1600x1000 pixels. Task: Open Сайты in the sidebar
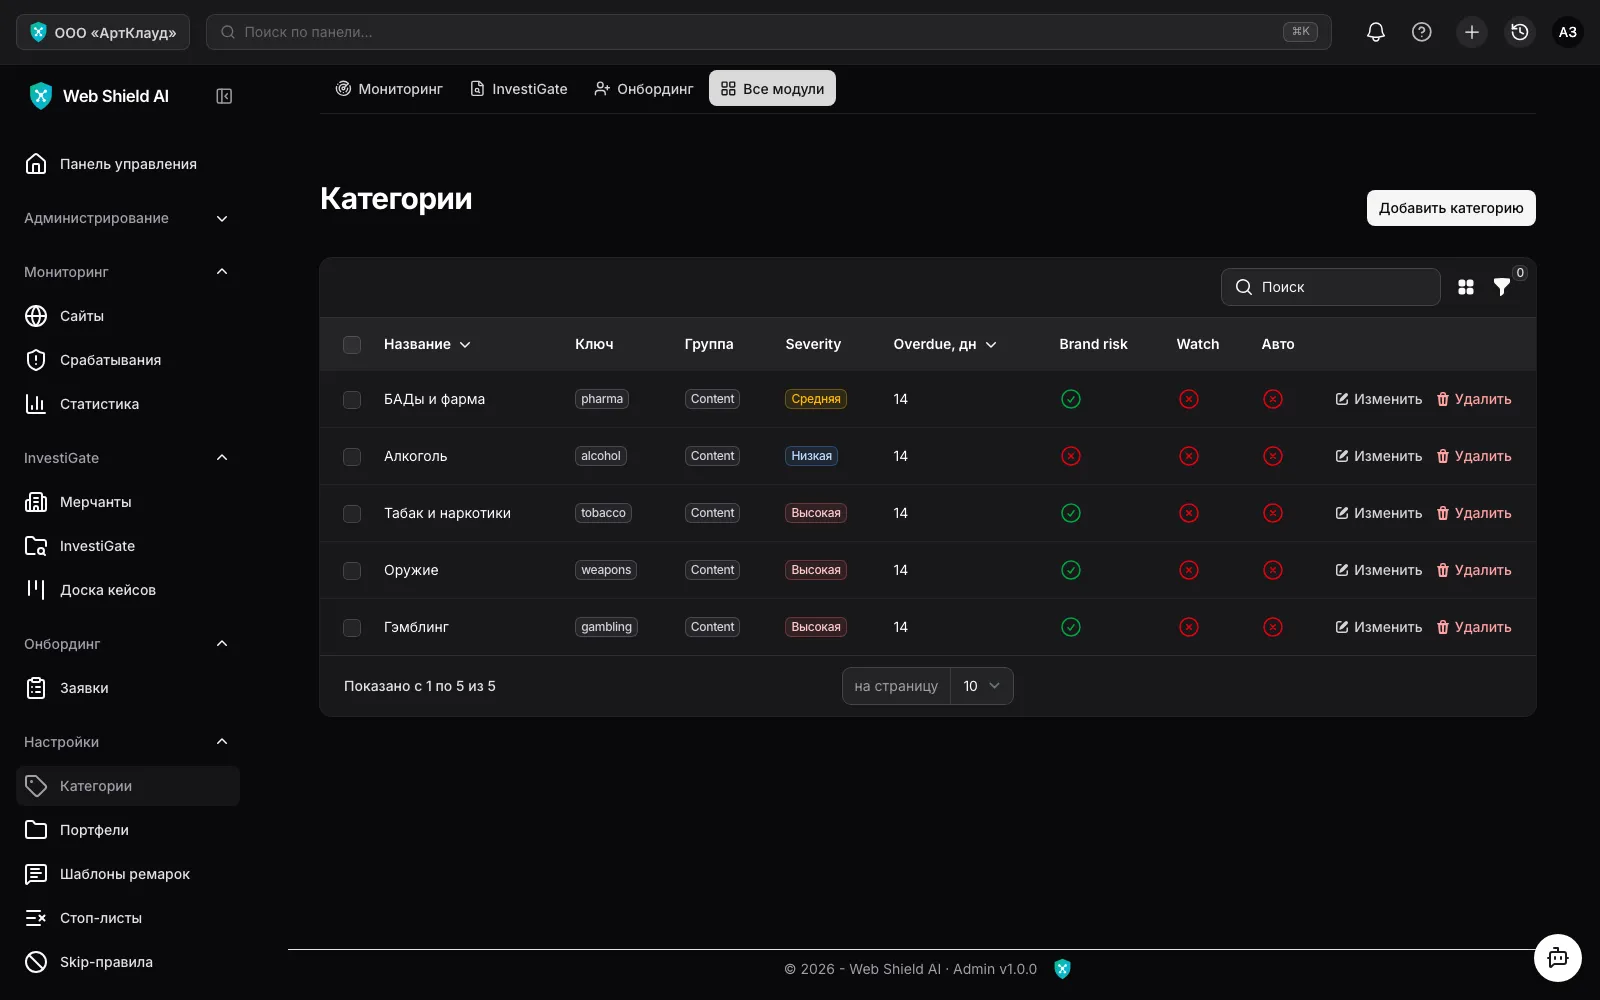point(128,316)
